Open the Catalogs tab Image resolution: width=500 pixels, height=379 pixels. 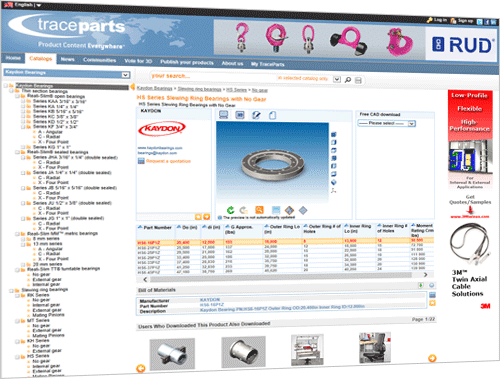coord(41,58)
